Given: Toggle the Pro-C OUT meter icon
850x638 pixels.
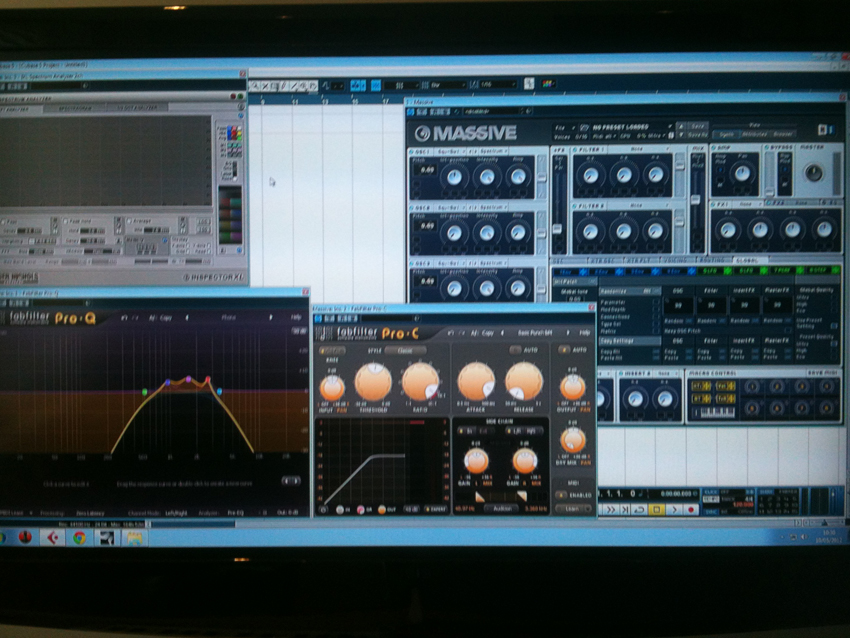Looking at the screenshot, I should (382, 510).
